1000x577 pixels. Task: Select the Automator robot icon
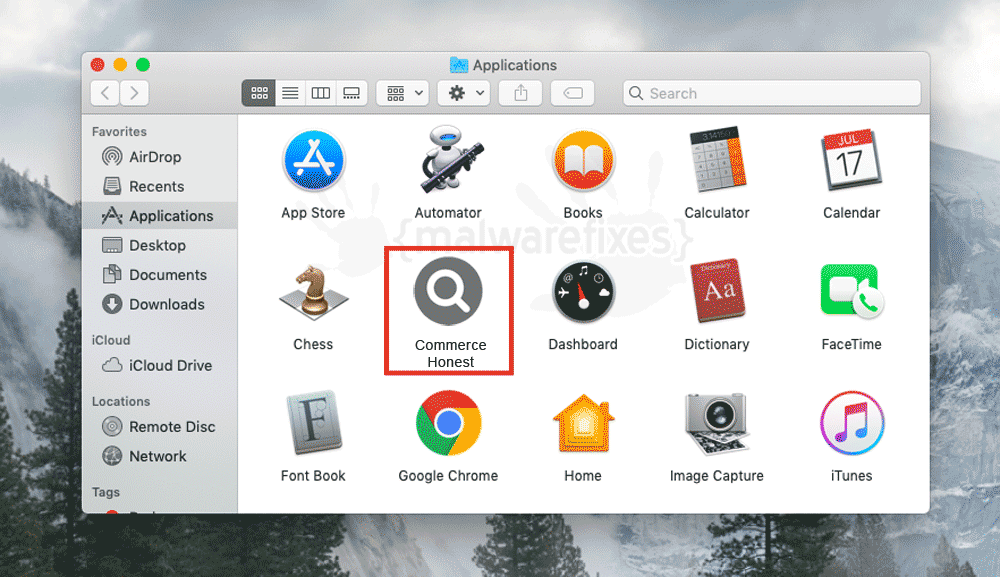click(x=451, y=159)
